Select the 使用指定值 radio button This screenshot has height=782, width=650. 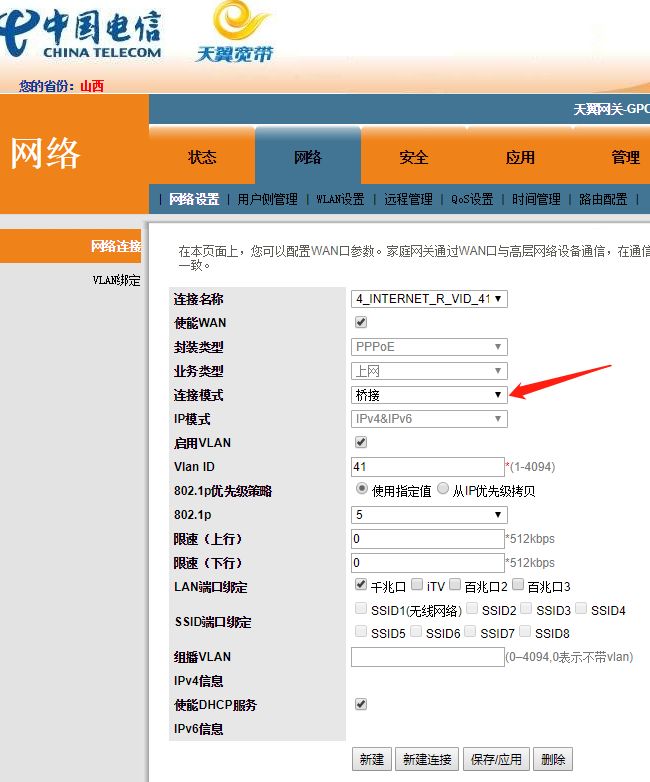362,488
